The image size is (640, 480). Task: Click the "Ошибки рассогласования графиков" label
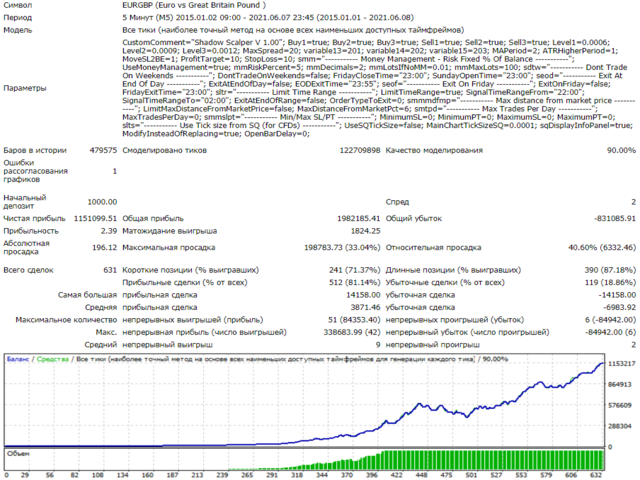click(x=36, y=171)
